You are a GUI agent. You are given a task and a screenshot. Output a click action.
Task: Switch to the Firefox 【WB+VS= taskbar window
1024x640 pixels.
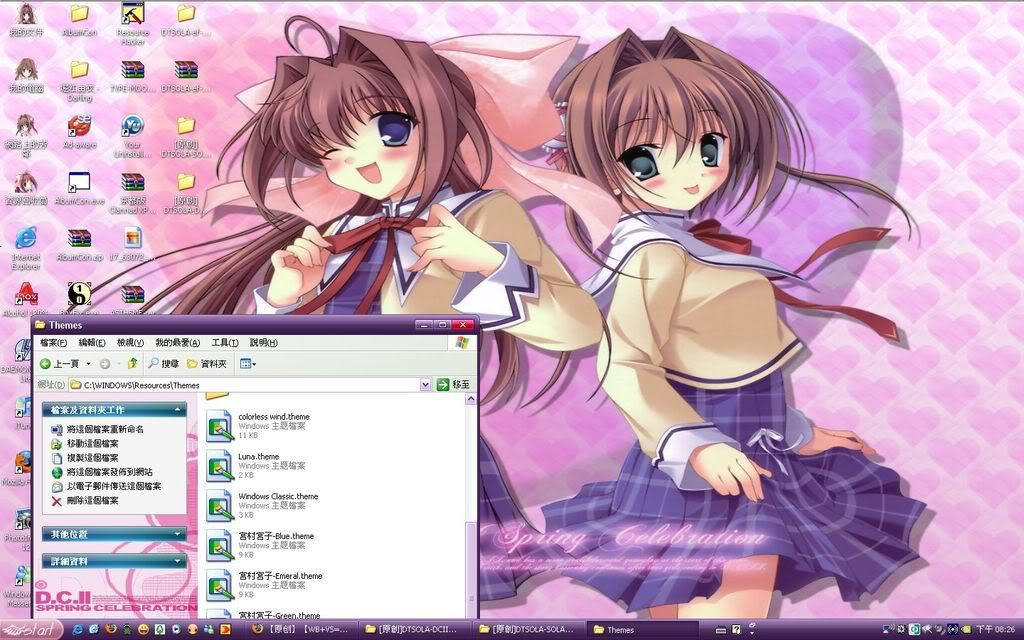click(x=301, y=630)
